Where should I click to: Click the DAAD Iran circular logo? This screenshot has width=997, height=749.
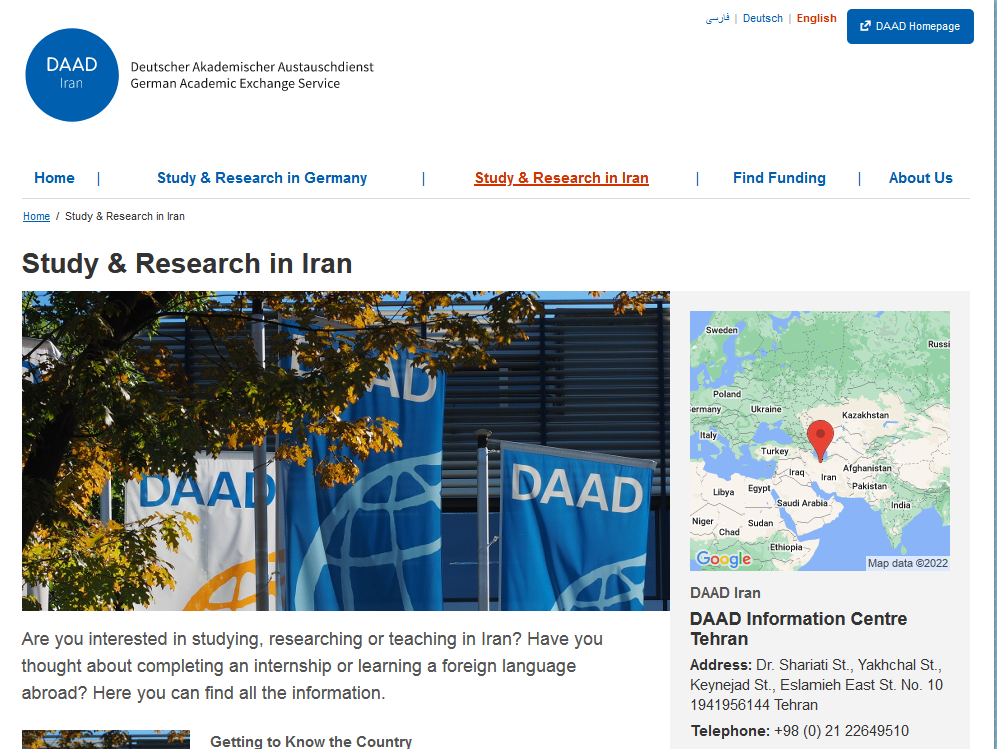point(71,74)
